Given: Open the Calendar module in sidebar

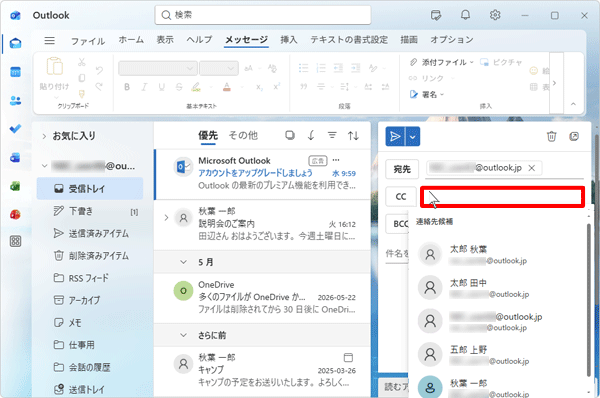Looking at the screenshot, I should [16, 72].
